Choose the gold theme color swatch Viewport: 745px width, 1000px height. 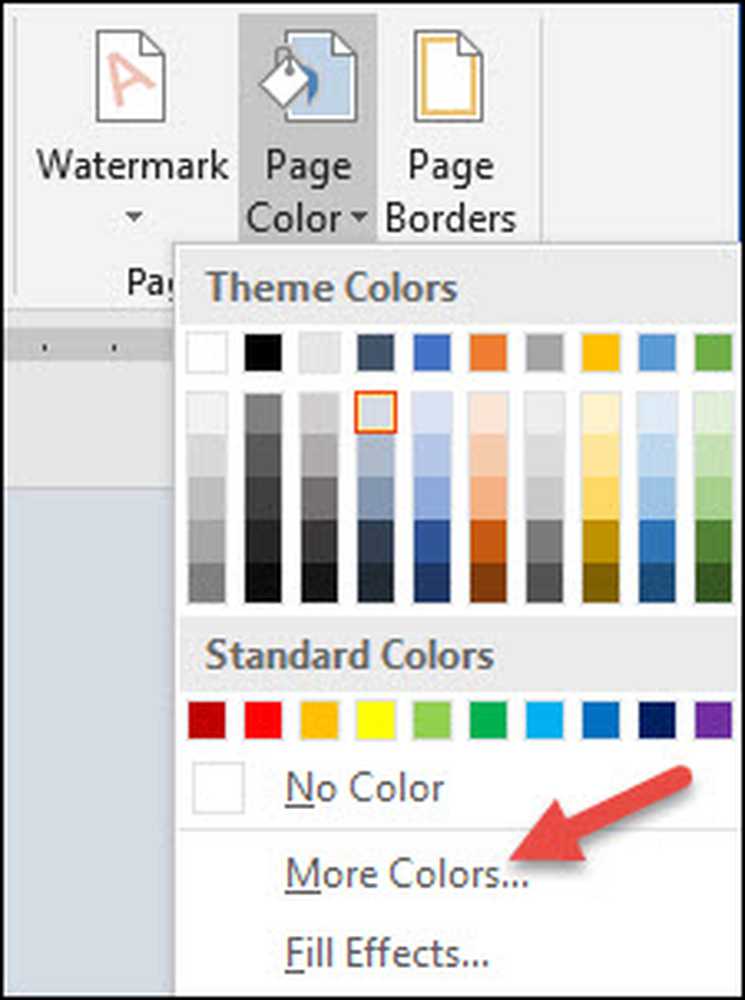coord(601,353)
